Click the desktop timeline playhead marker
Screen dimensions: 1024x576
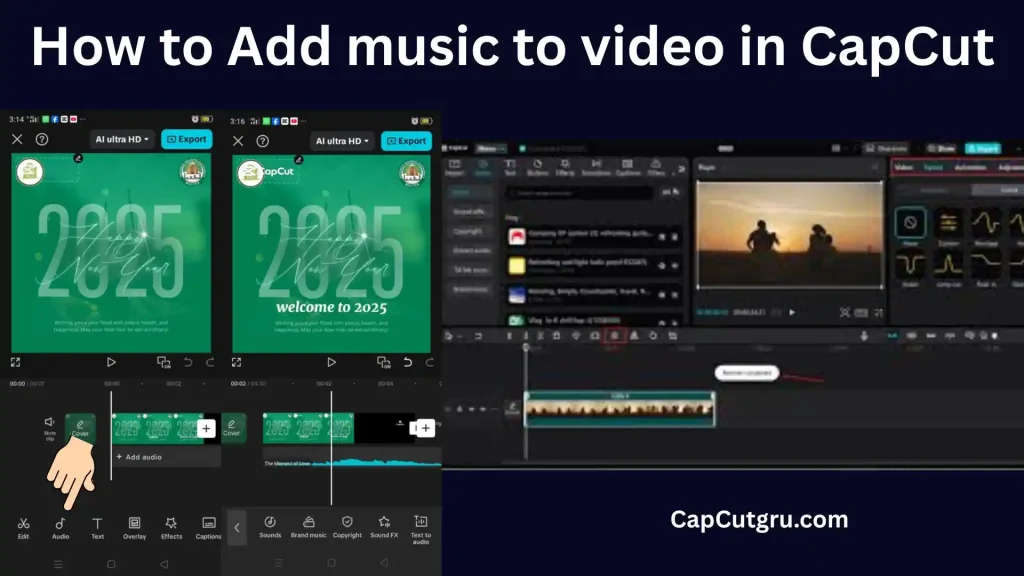point(526,348)
